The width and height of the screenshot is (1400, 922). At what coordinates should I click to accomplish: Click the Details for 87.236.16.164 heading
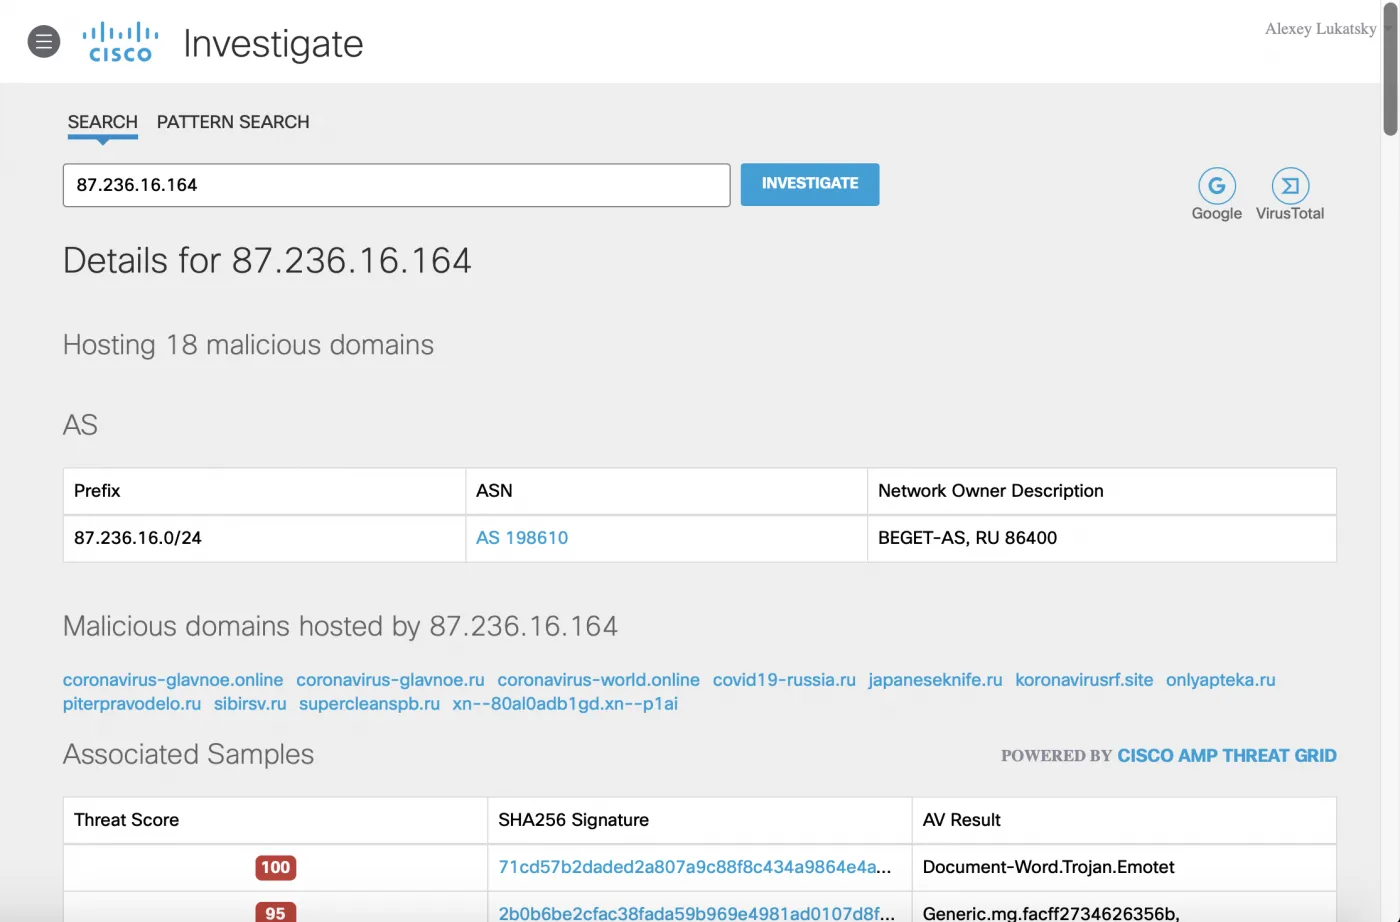(267, 261)
